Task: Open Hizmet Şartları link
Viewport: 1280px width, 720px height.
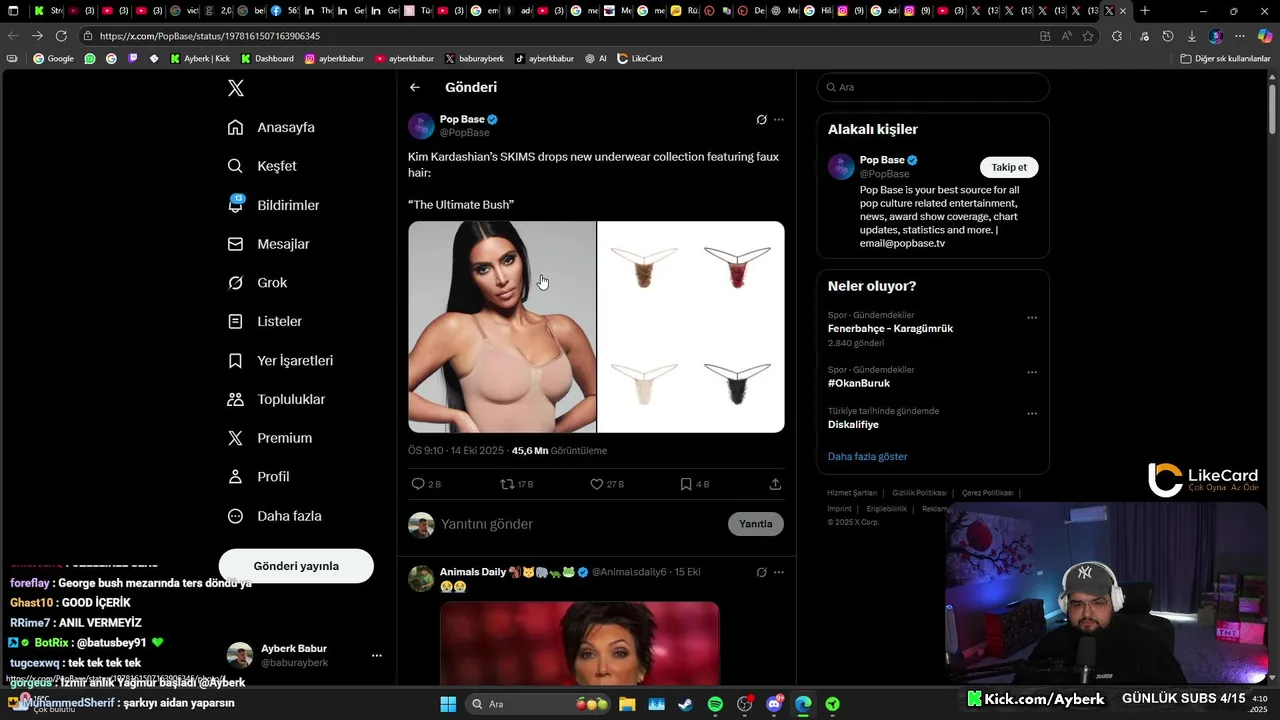Action: [852, 493]
